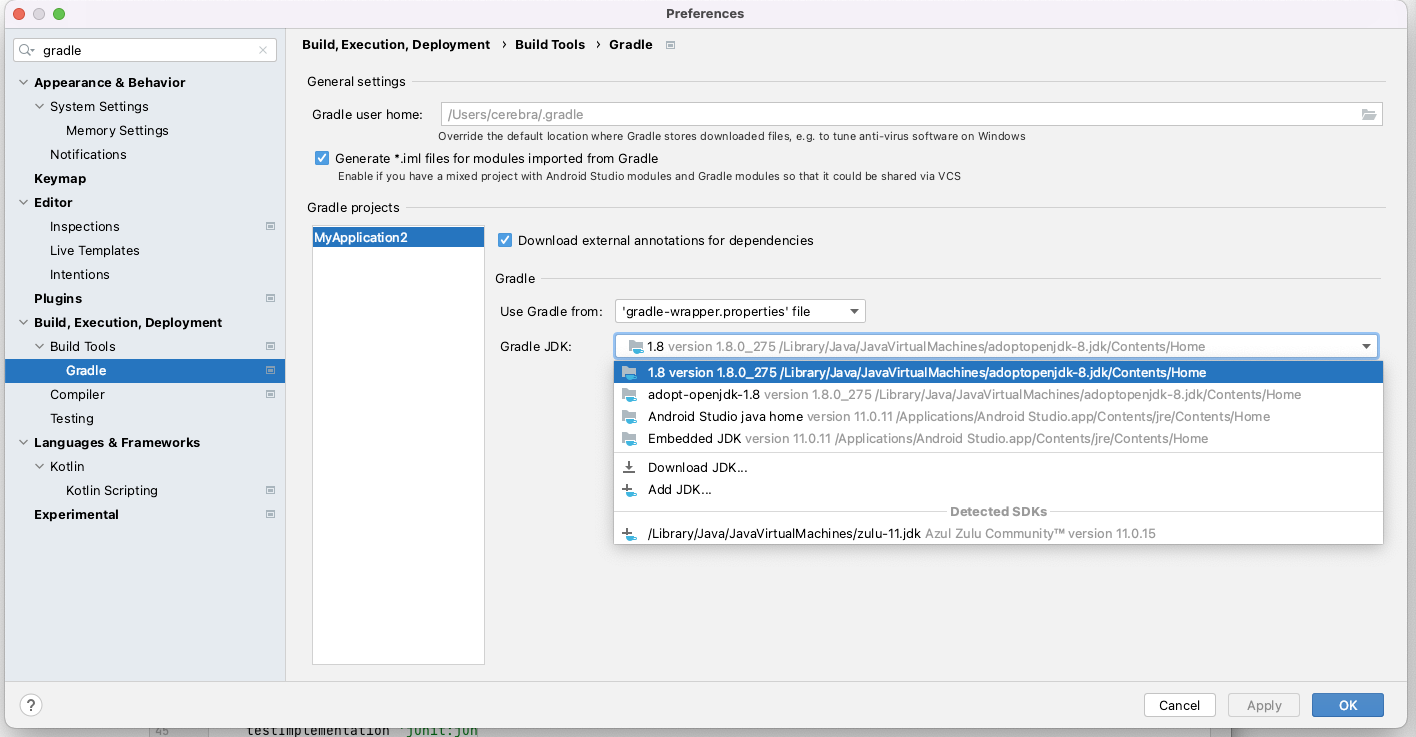Choose Embedded JDK version 11.0.11
Image resolution: width=1416 pixels, height=737 pixels.
coord(998,438)
